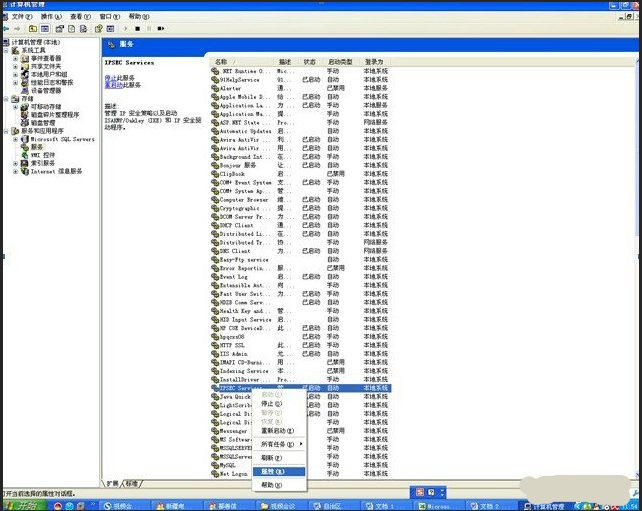The height and width of the screenshot is (511, 642).
Task: Click the Refresh toolbar icon
Action: (72, 29)
